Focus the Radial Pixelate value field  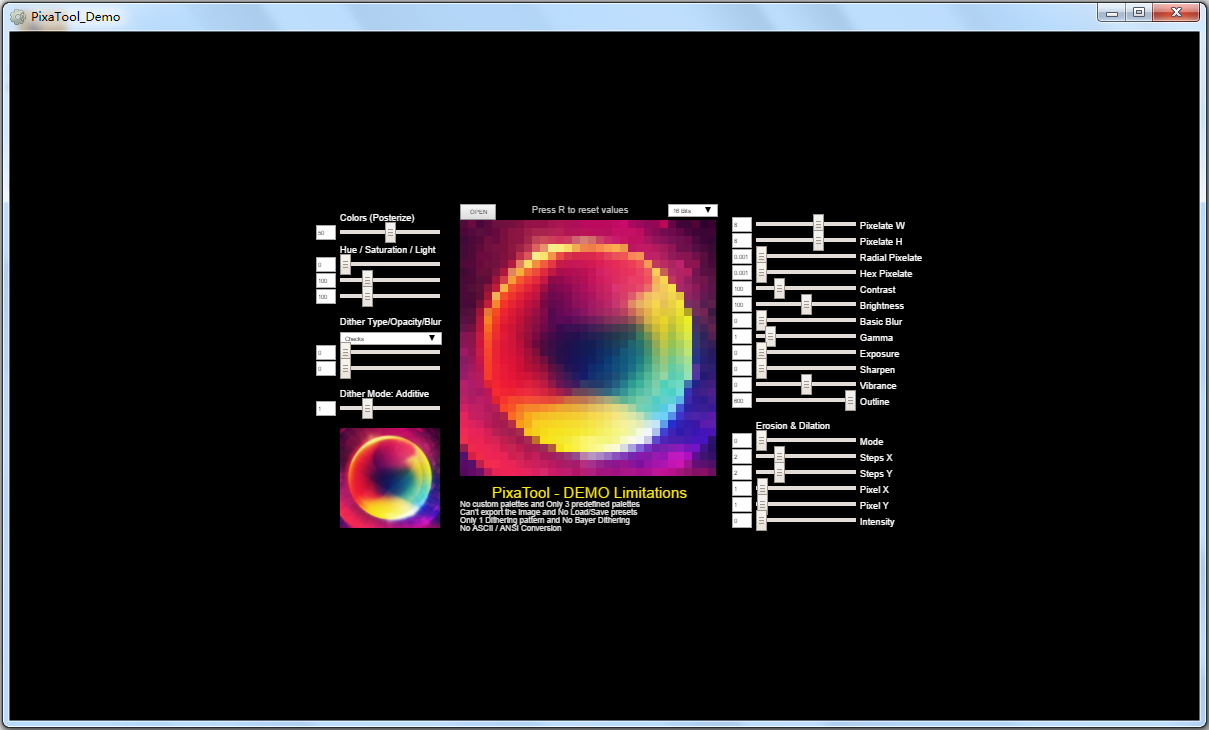point(742,257)
